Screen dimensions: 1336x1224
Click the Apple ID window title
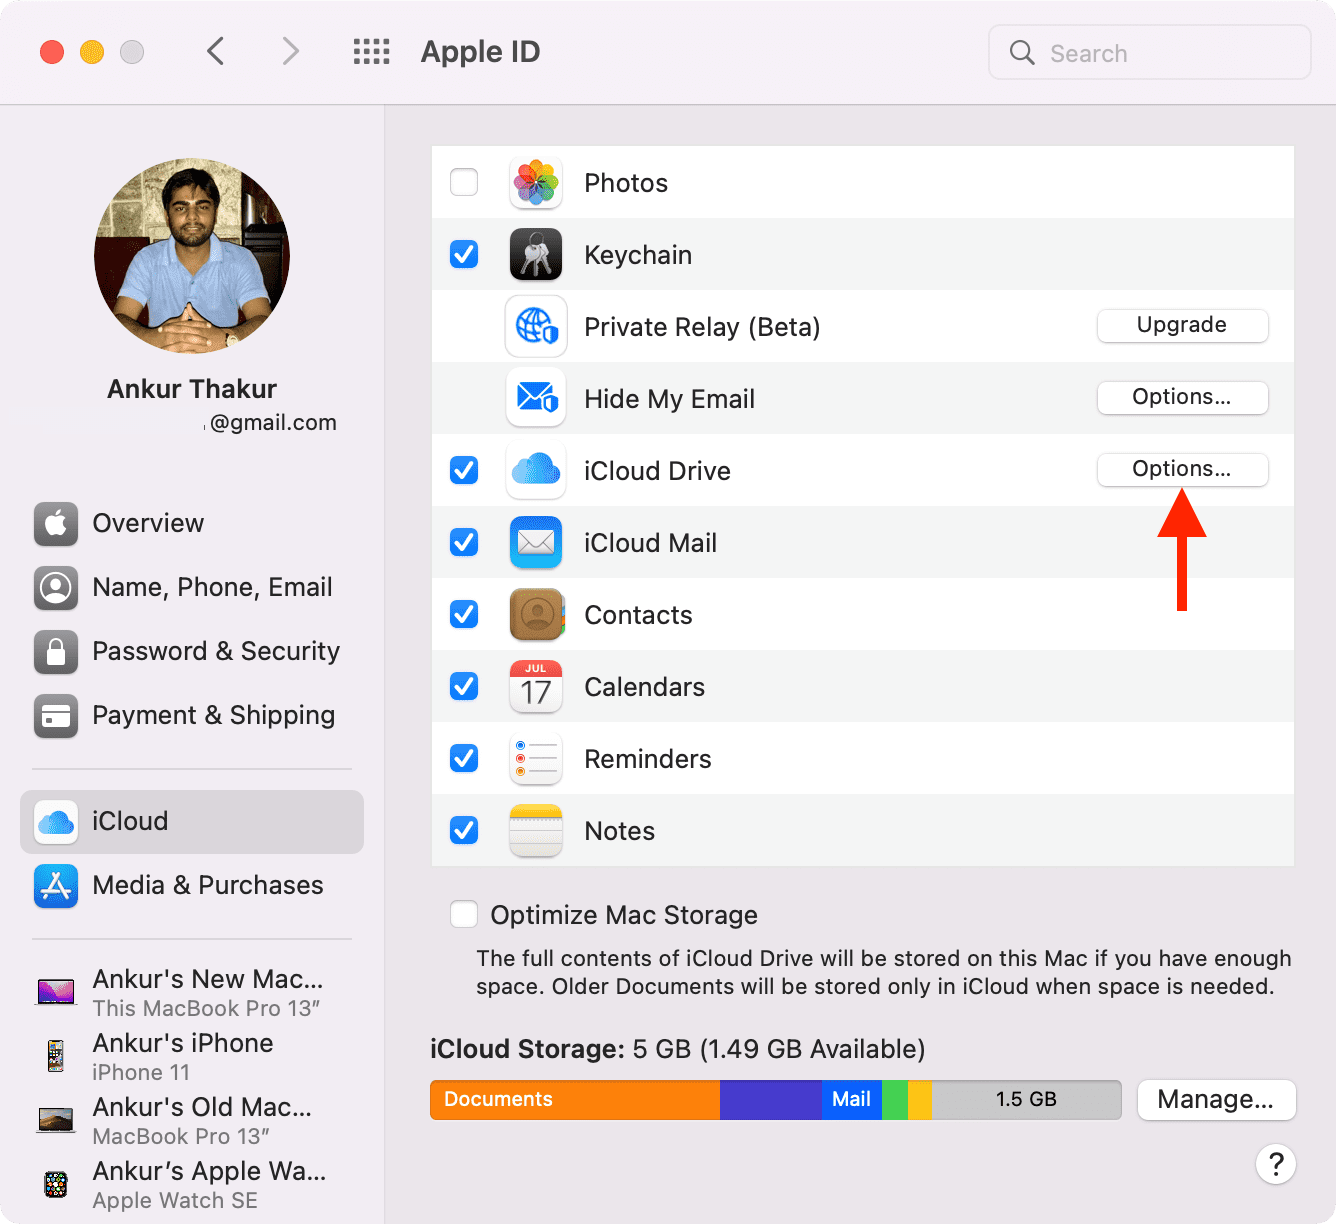[x=480, y=52]
